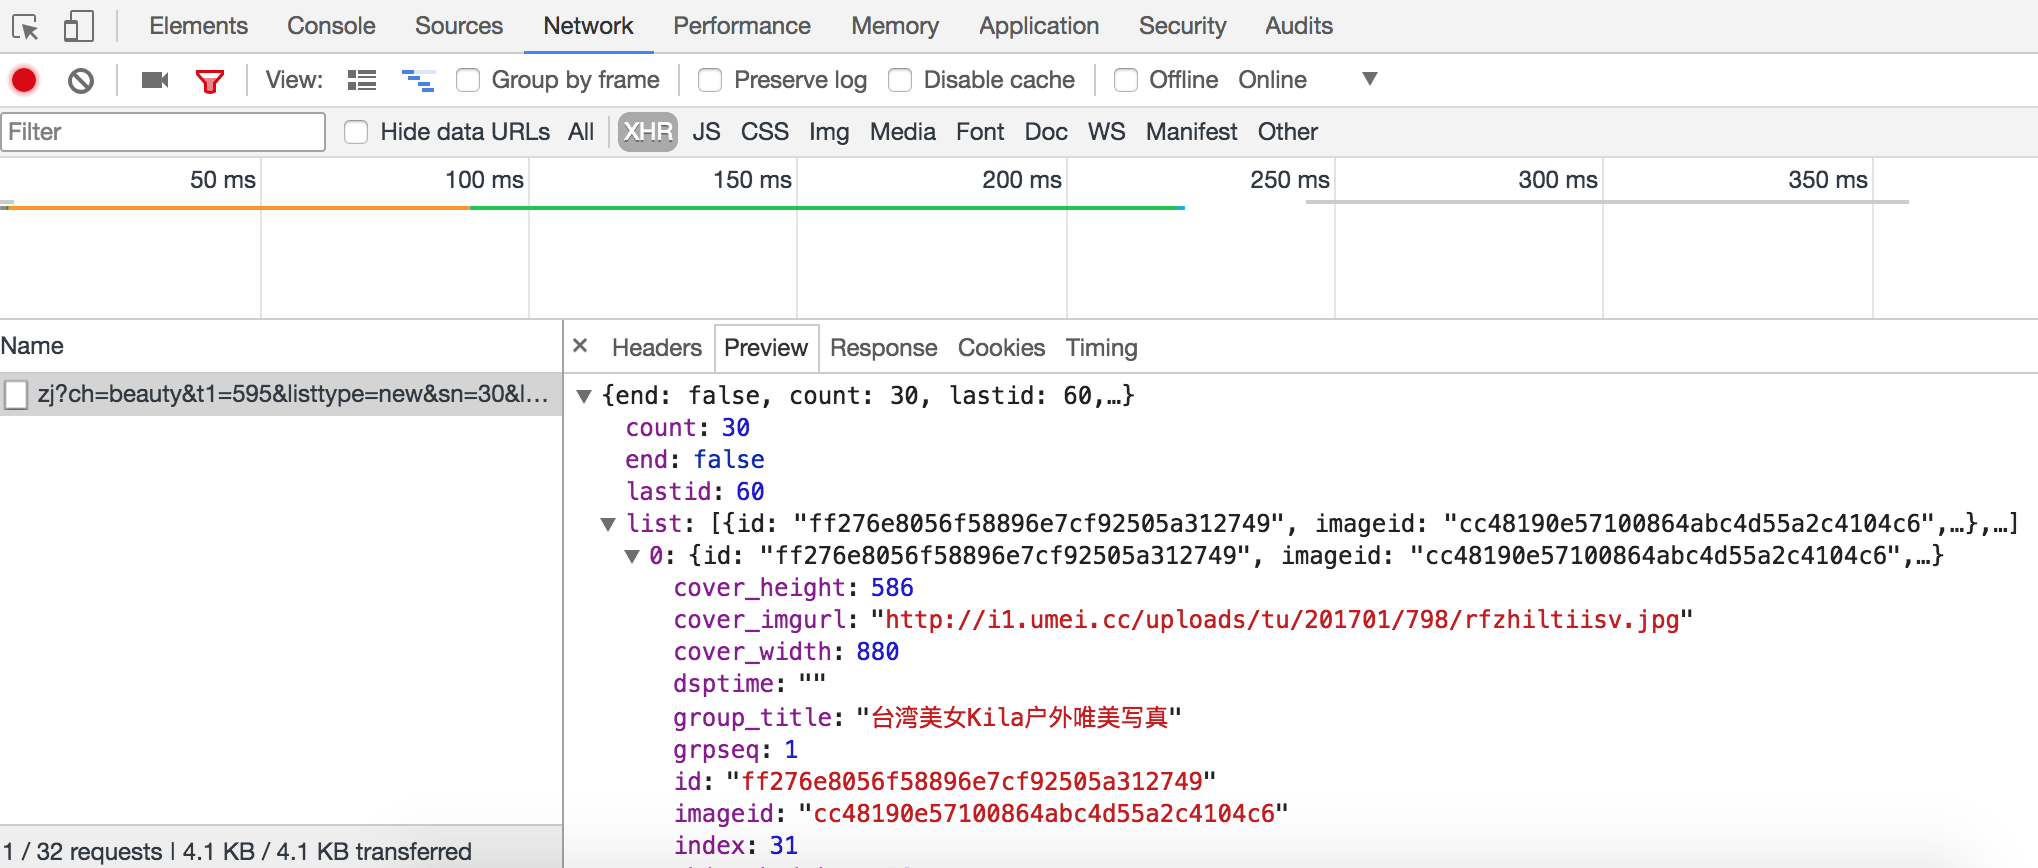Open the network throttling dropdown arrow

click(1370, 79)
